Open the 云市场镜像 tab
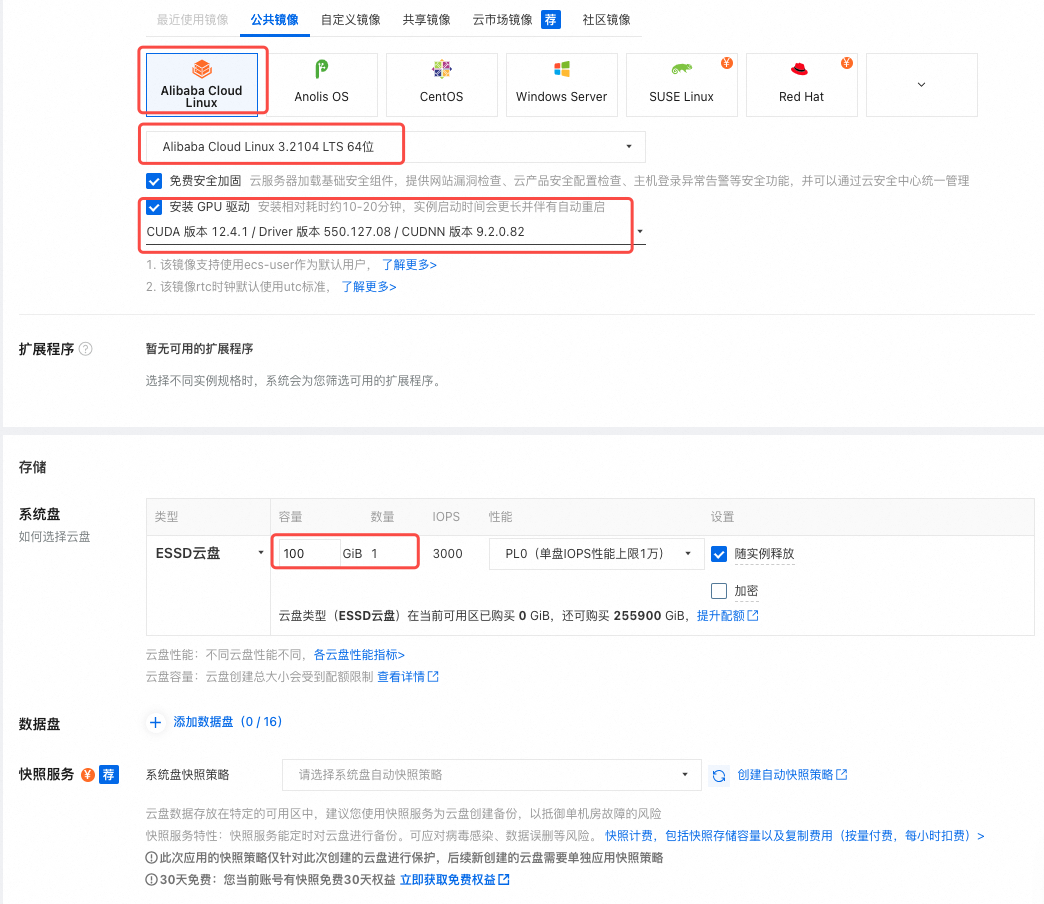Image resolution: width=1044 pixels, height=904 pixels. (x=503, y=19)
